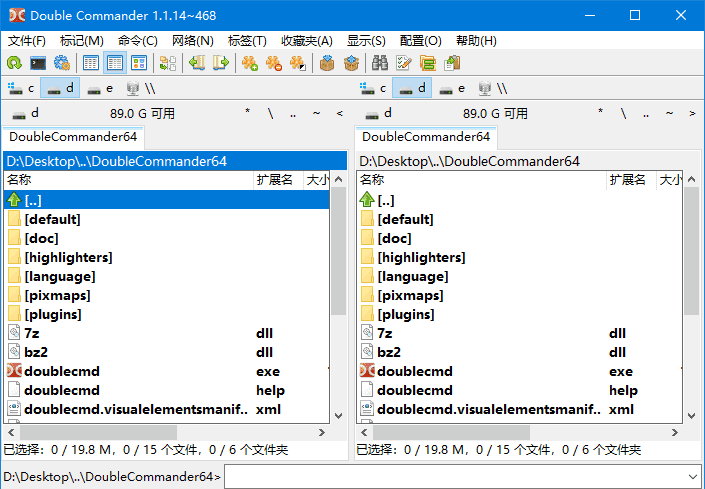Go to root with \ button, left panel
Image resolution: width=705 pixels, height=489 pixels.
pos(270,113)
